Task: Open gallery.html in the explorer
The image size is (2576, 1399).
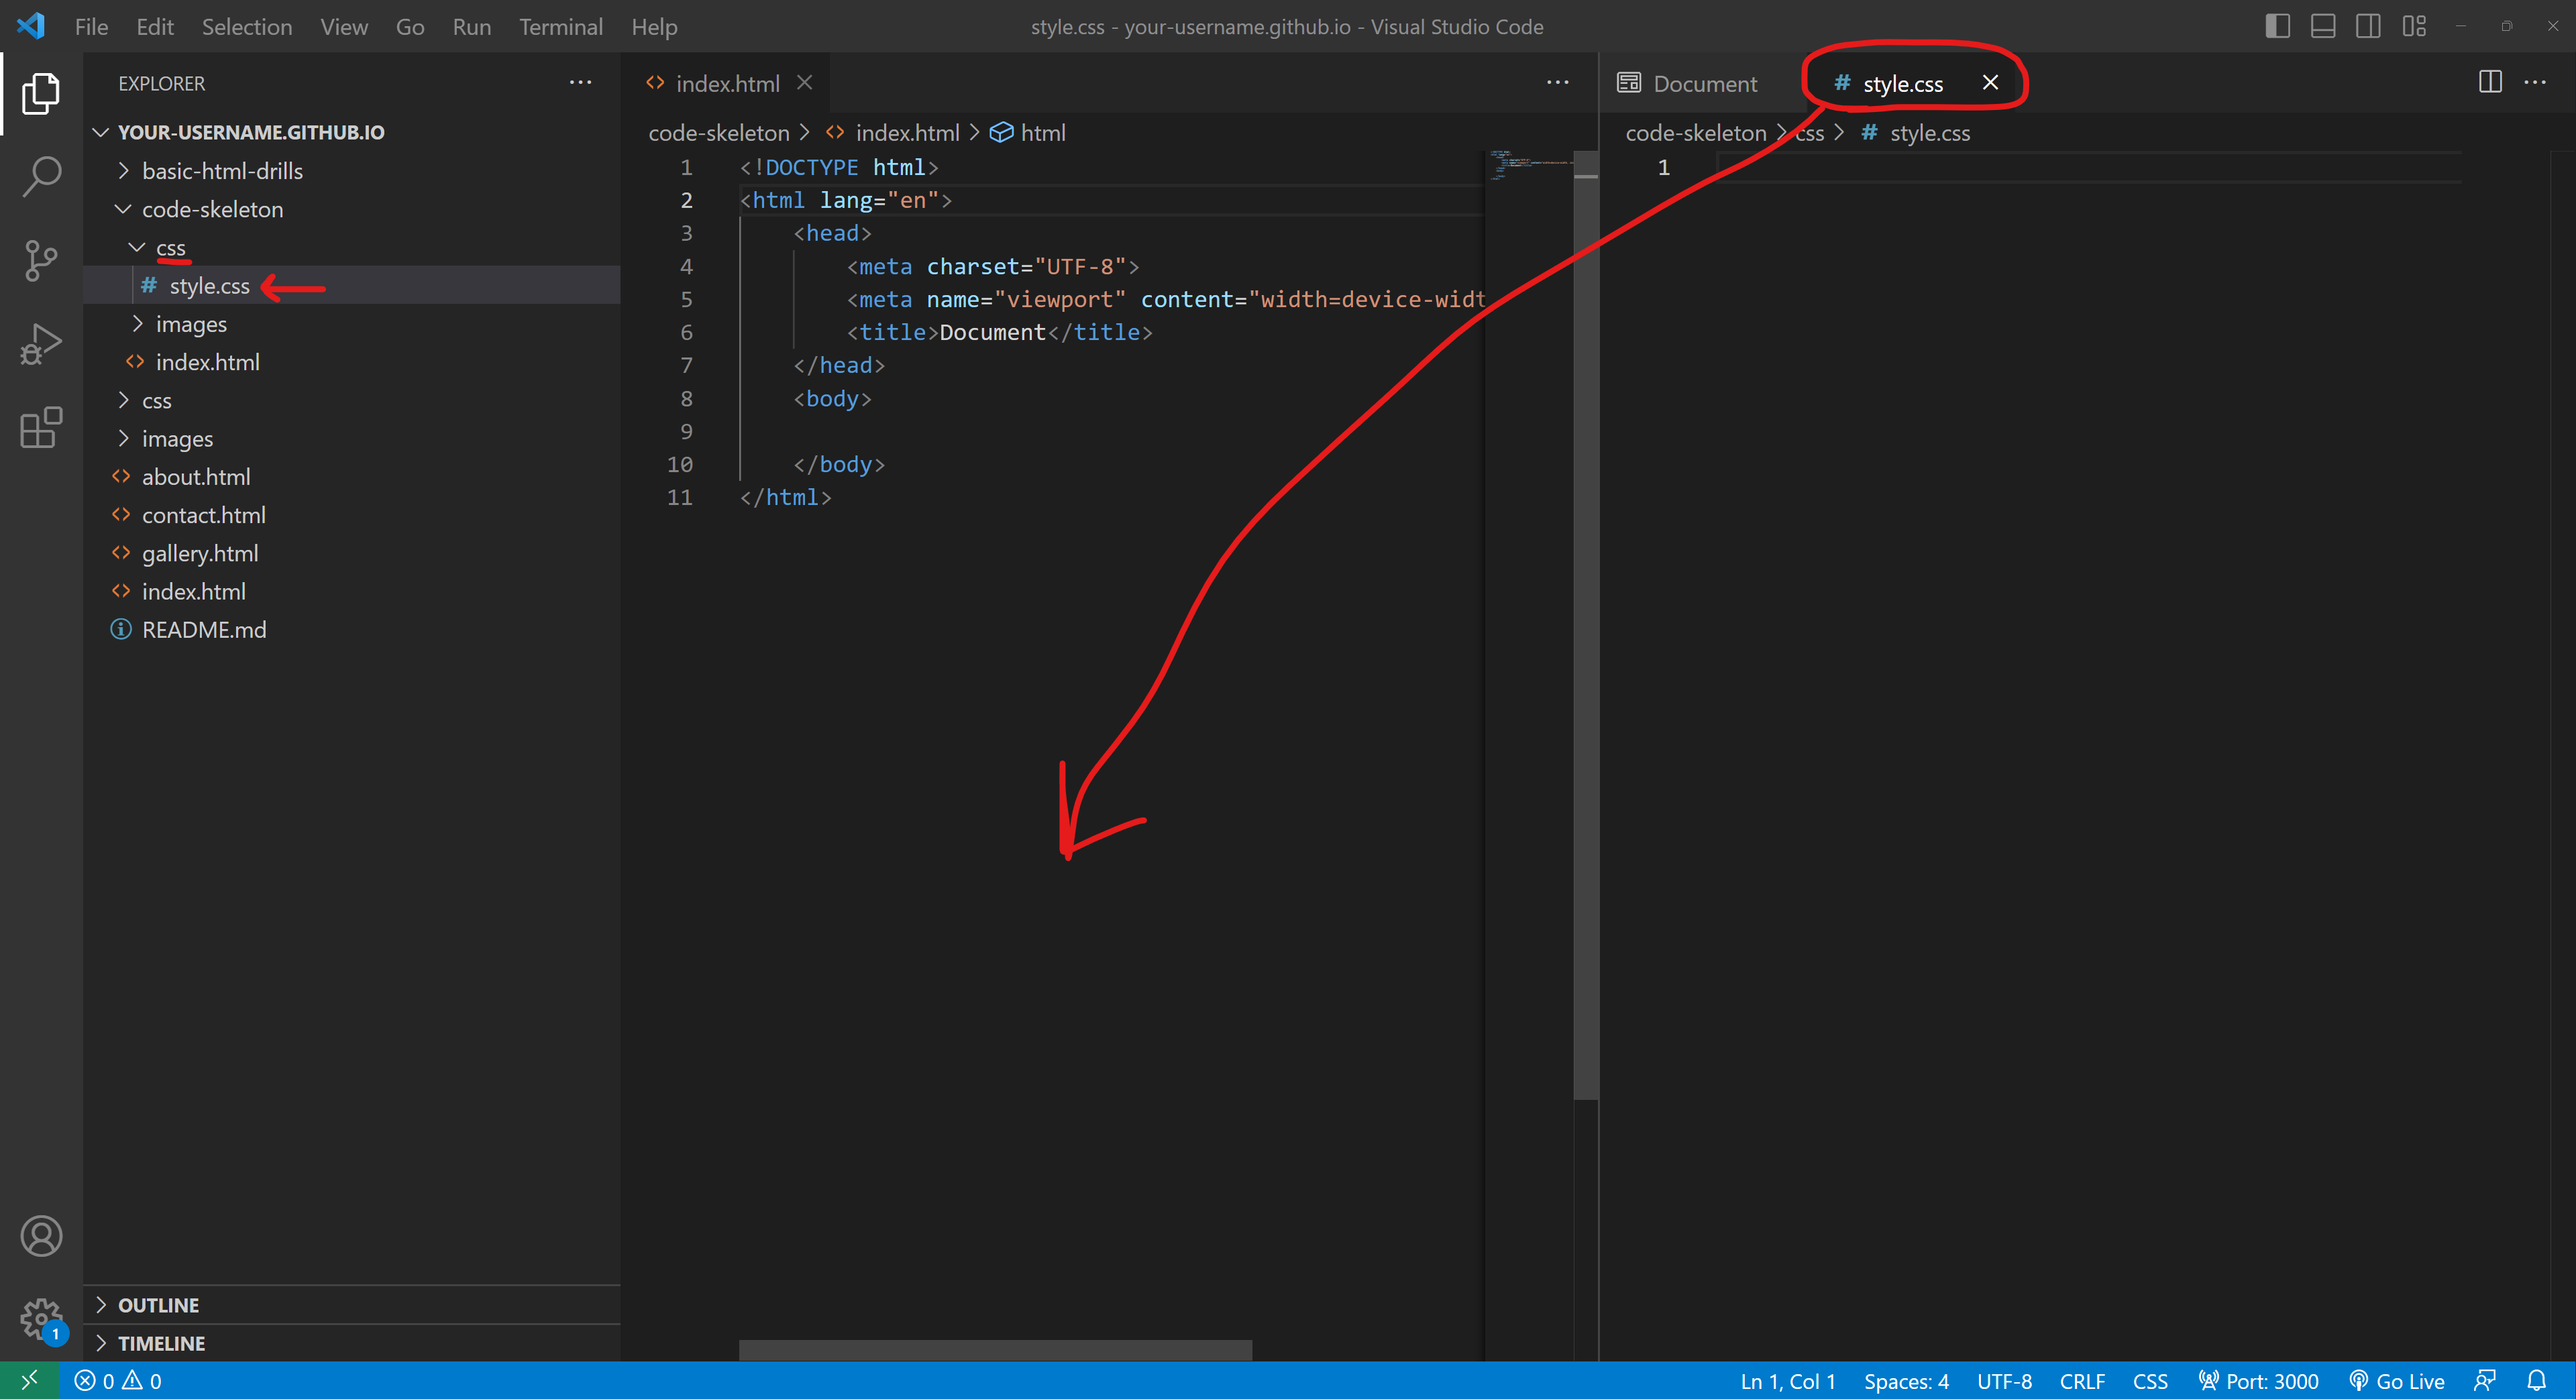Action: (351, 553)
